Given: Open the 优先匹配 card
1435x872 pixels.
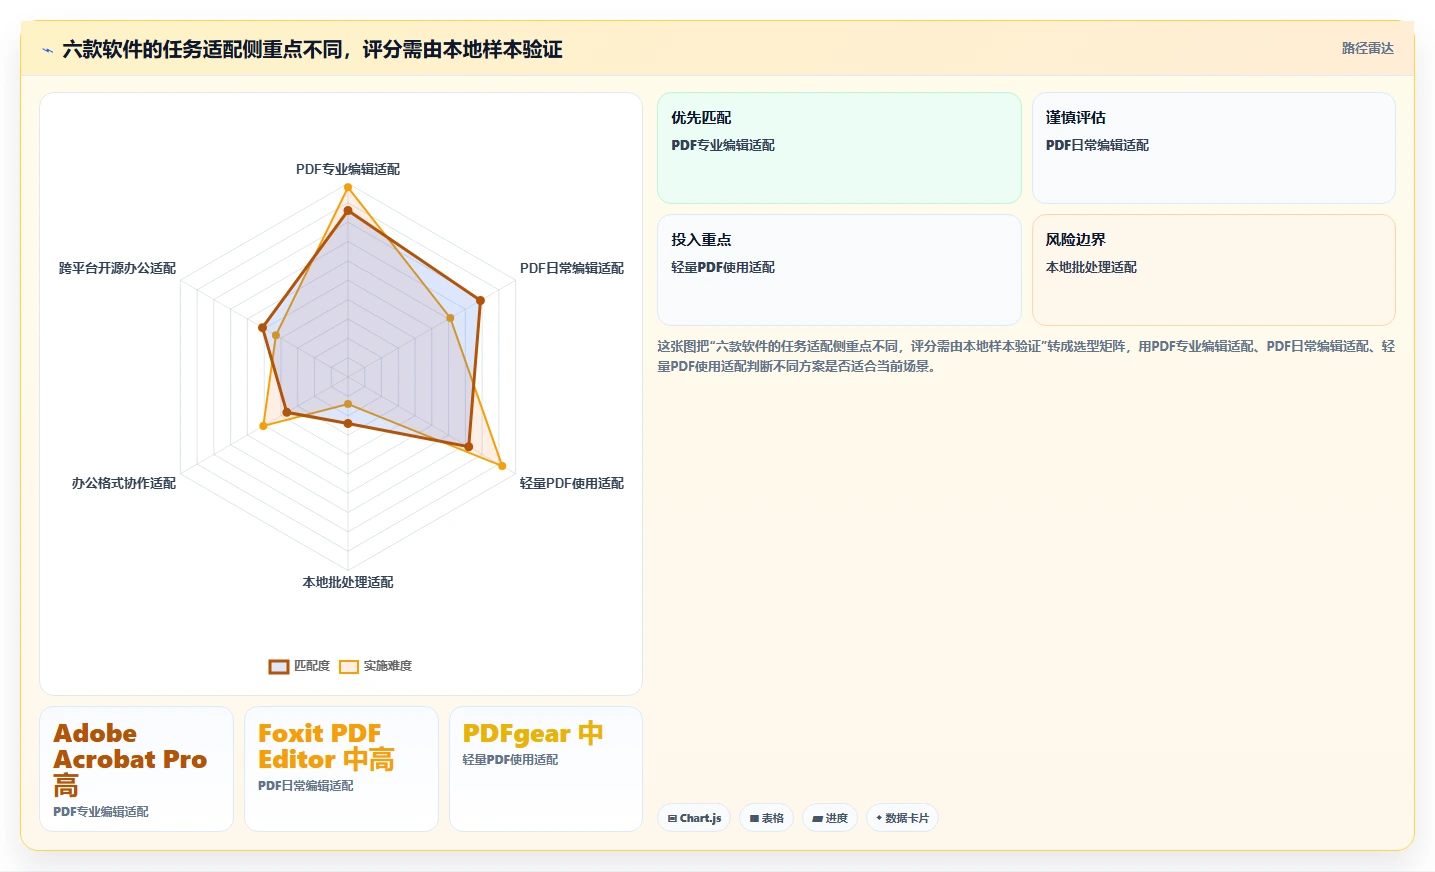Looking at the screenshot, I should (x=839, y=148).
